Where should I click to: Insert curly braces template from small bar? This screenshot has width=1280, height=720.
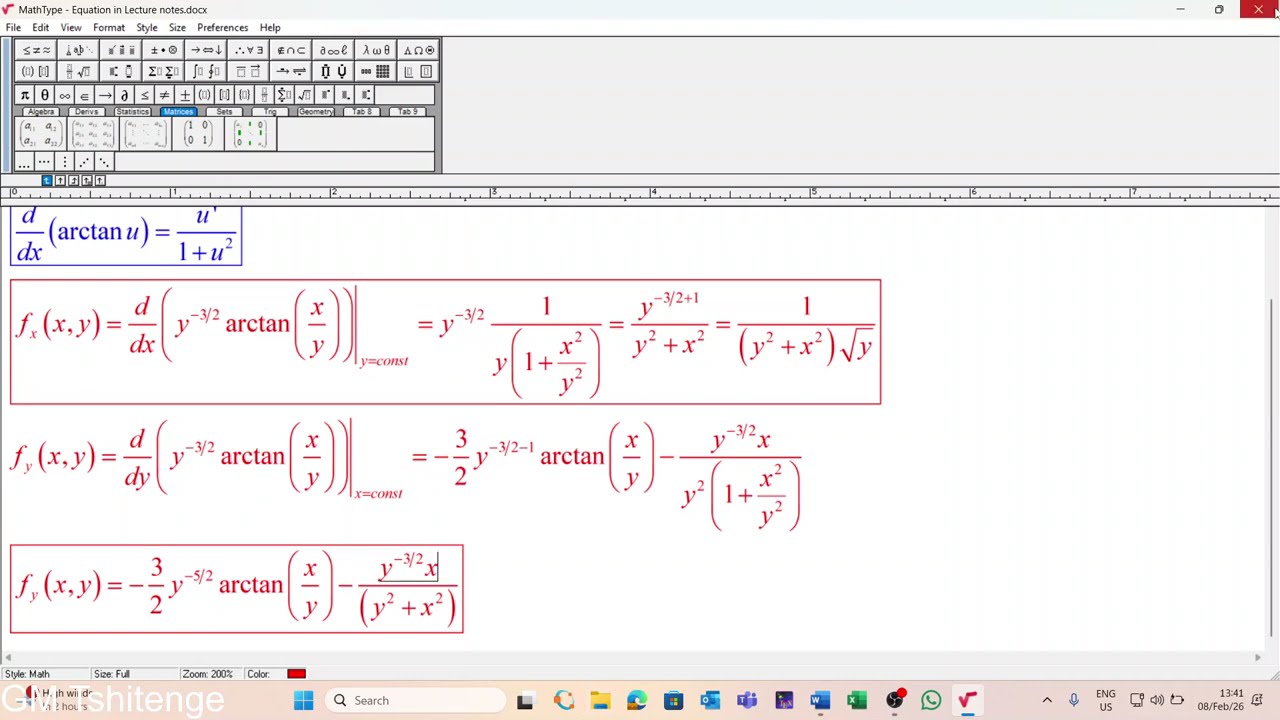245,95
